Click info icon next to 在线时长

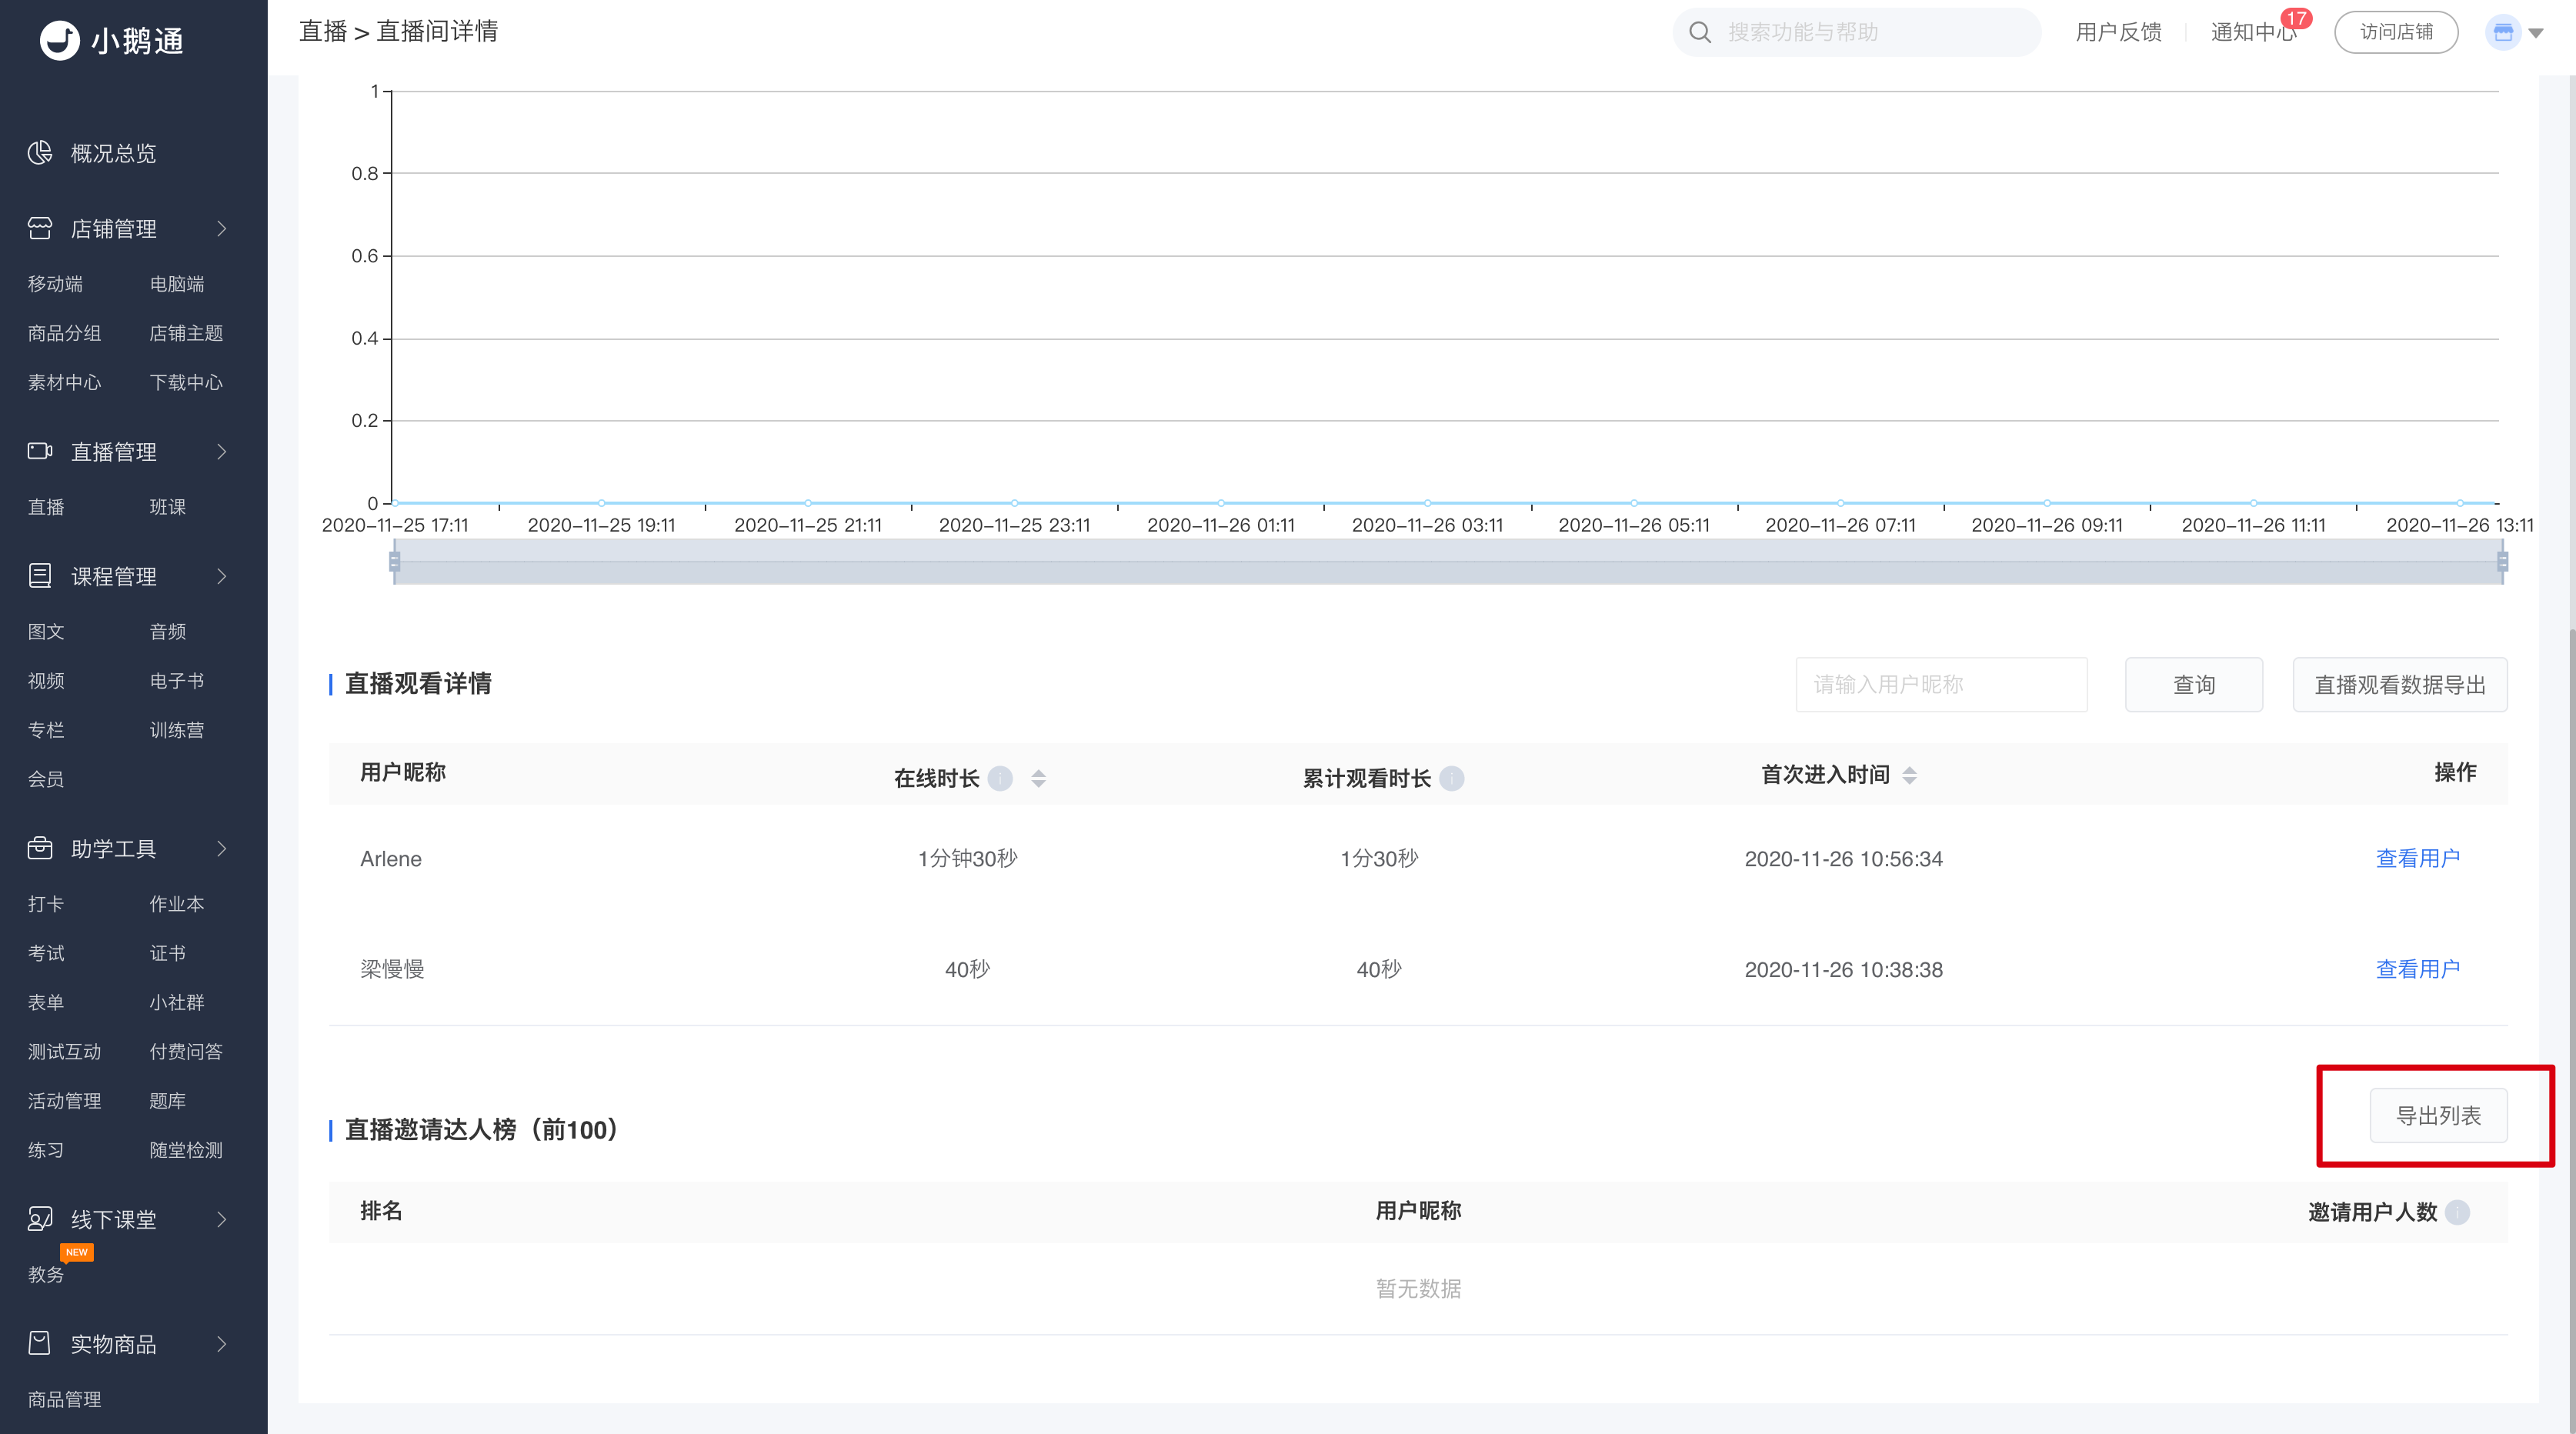point(1000,778)
